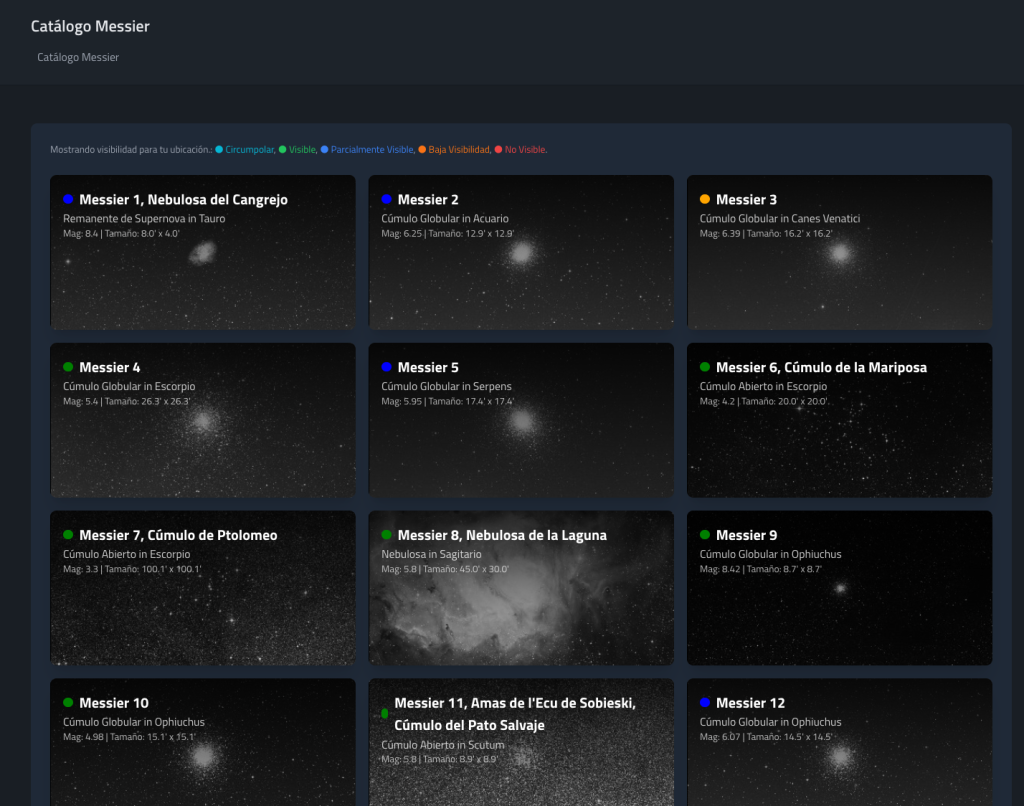The height and width of the screenshot is (806, 1024).
Task: Select the Messier 2 card starfield image
Action: tap(521, 253)
